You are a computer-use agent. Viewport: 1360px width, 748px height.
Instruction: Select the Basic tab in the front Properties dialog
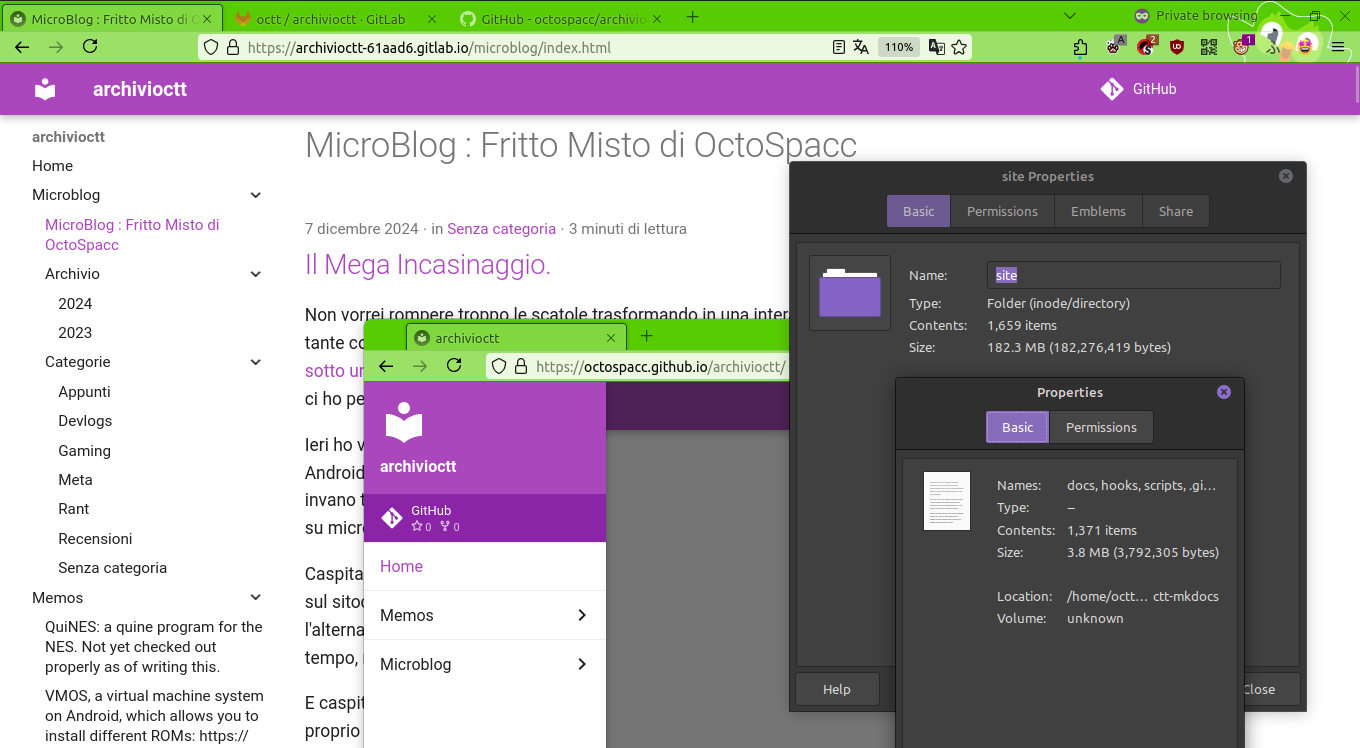tap(1017, 427)
